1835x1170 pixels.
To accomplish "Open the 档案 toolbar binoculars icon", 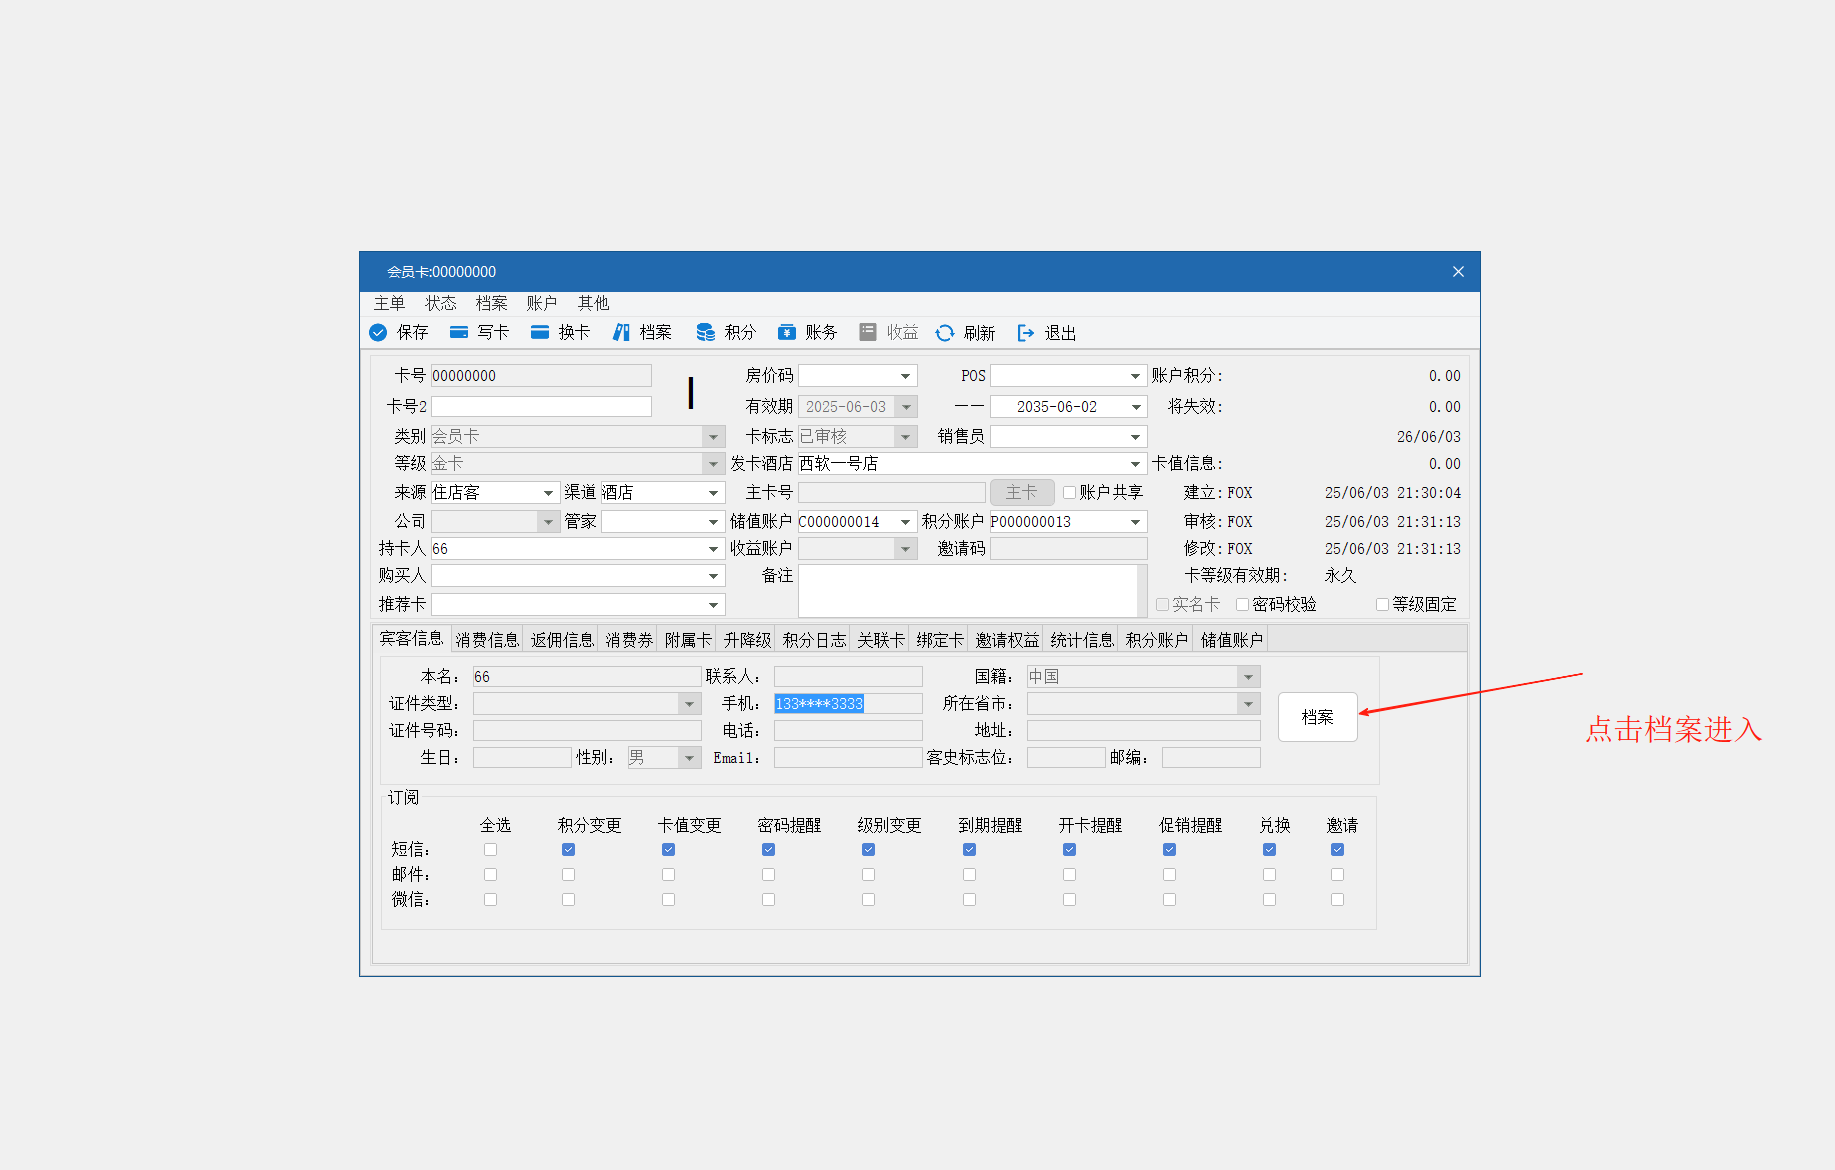I will pos(622,332).
